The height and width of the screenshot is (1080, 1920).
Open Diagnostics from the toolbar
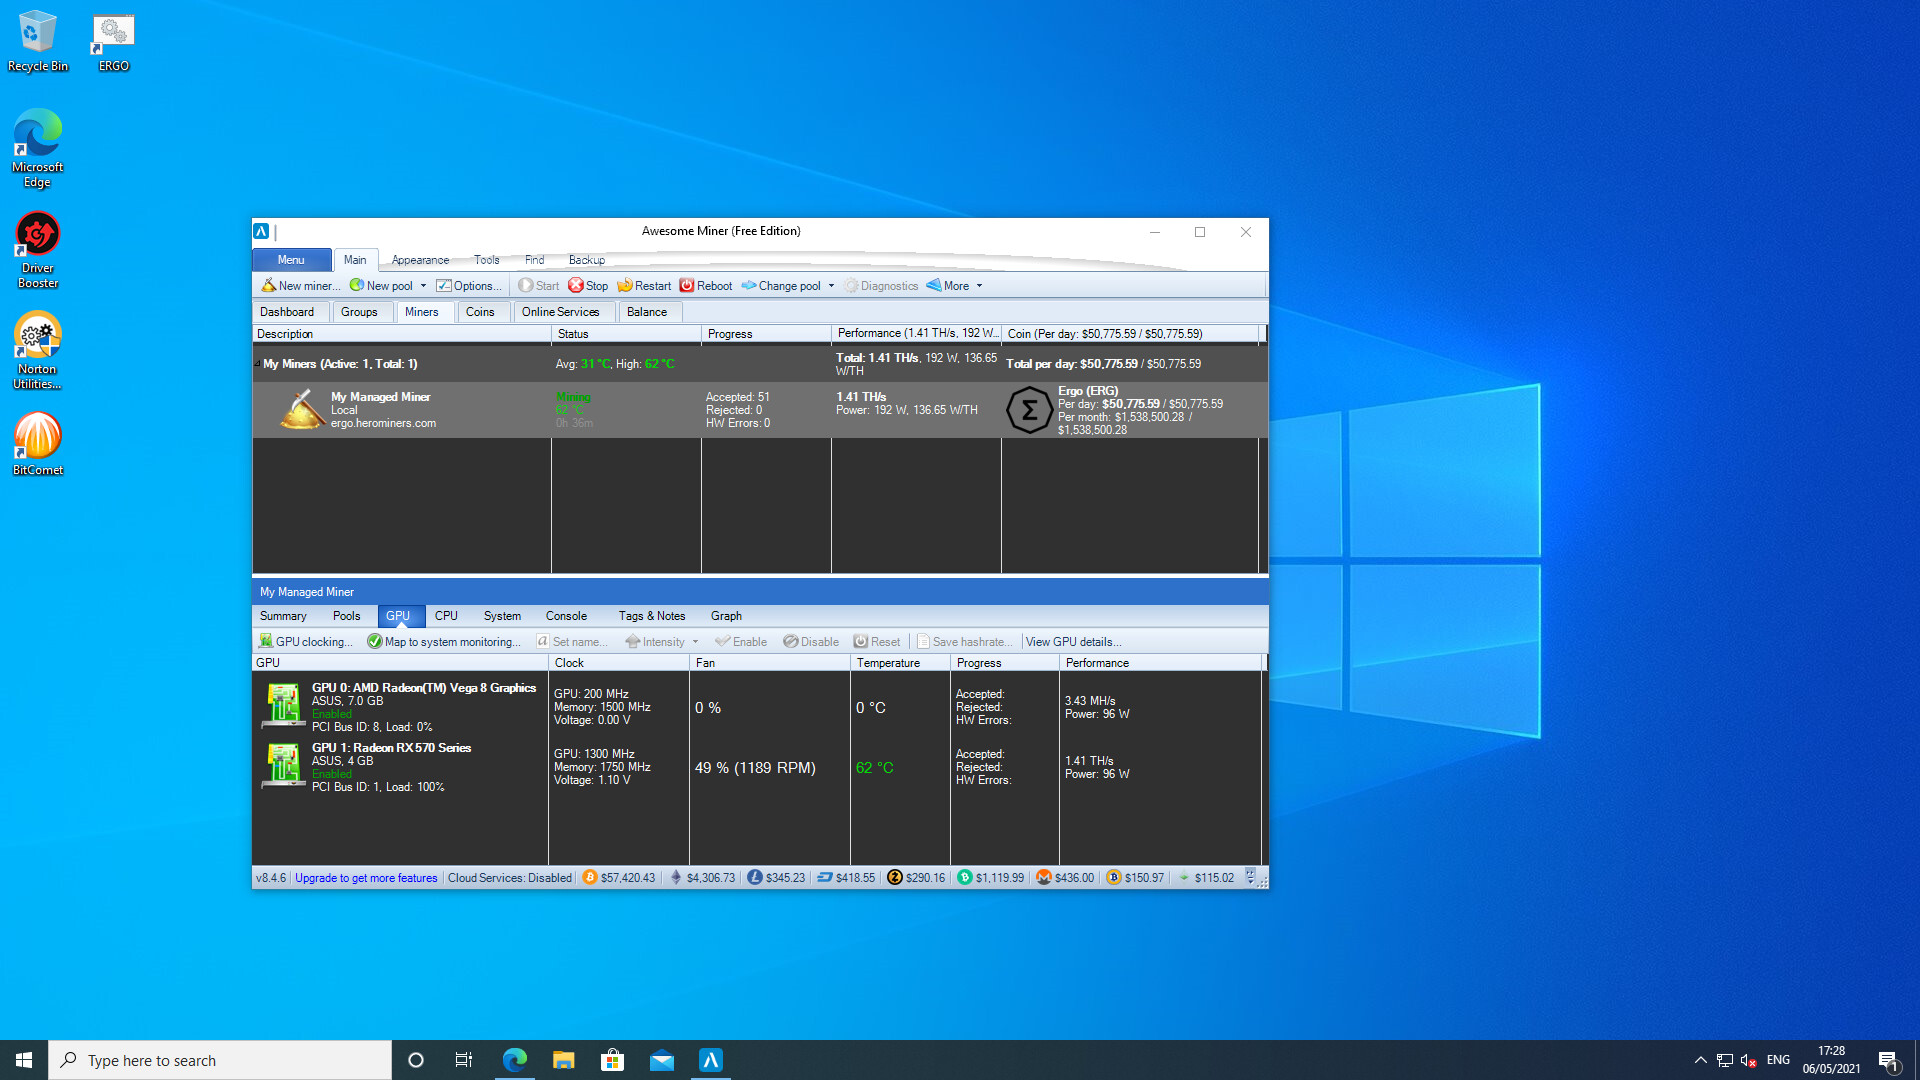pyautogui.click(x=881, y=286)
